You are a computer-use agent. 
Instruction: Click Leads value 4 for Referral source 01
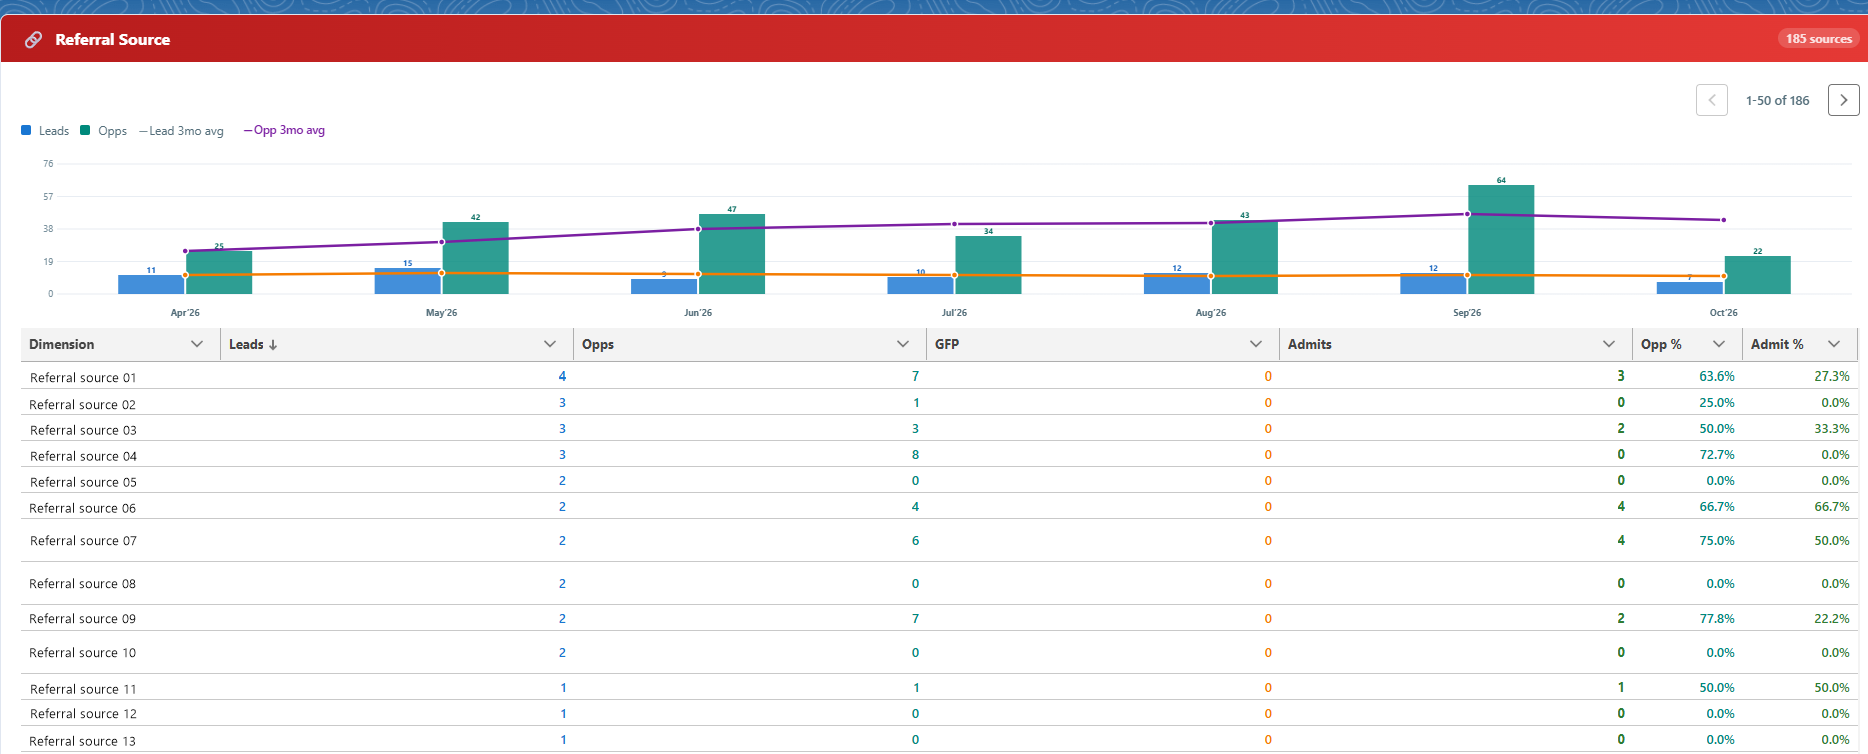[x=562, y=376]
